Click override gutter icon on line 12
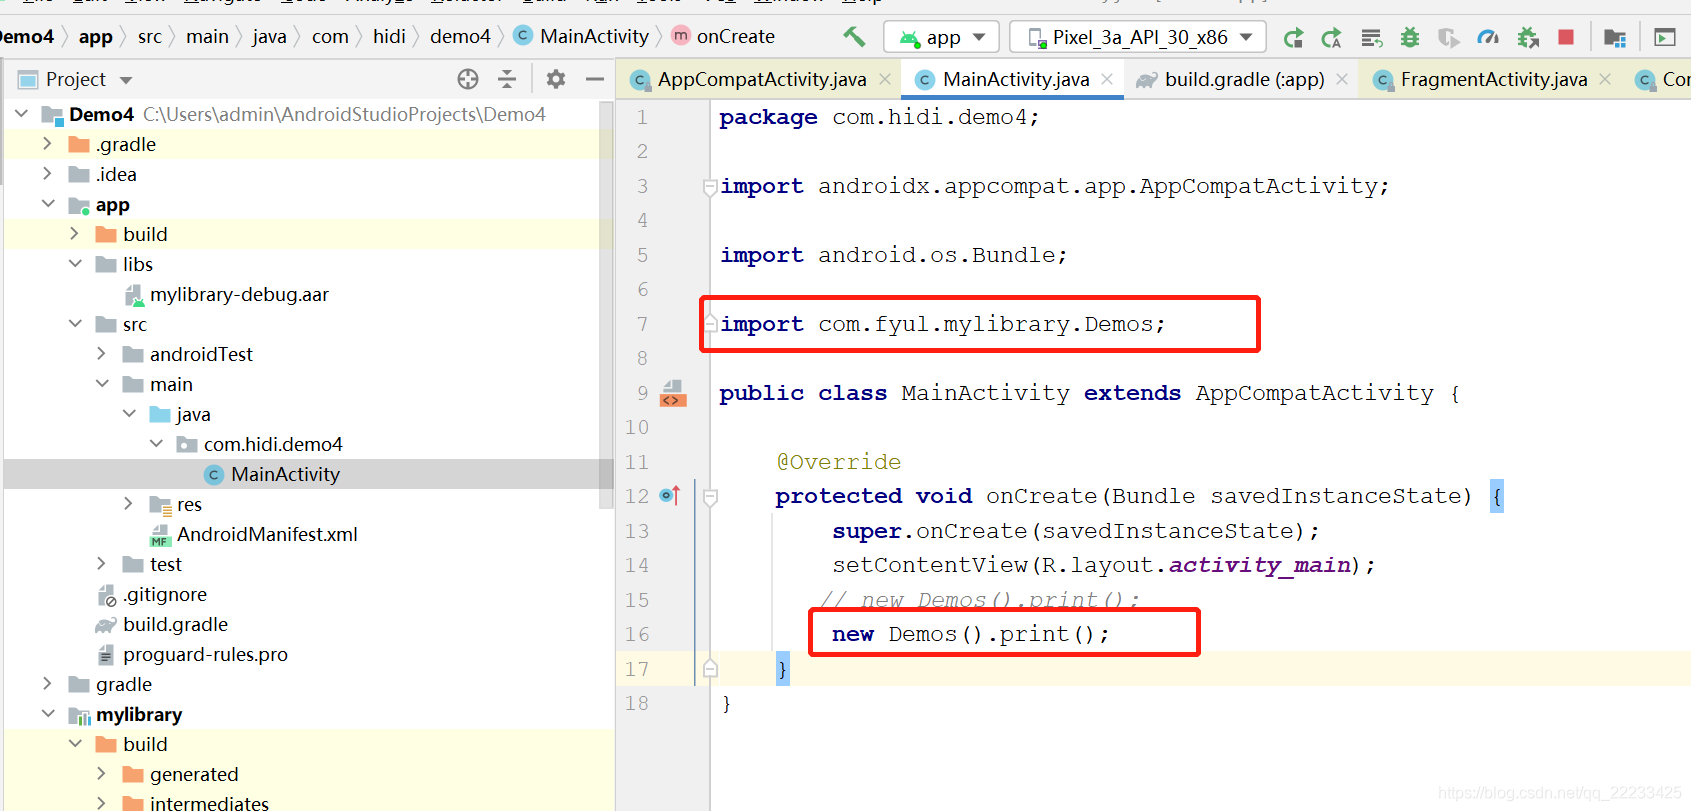 669,496
